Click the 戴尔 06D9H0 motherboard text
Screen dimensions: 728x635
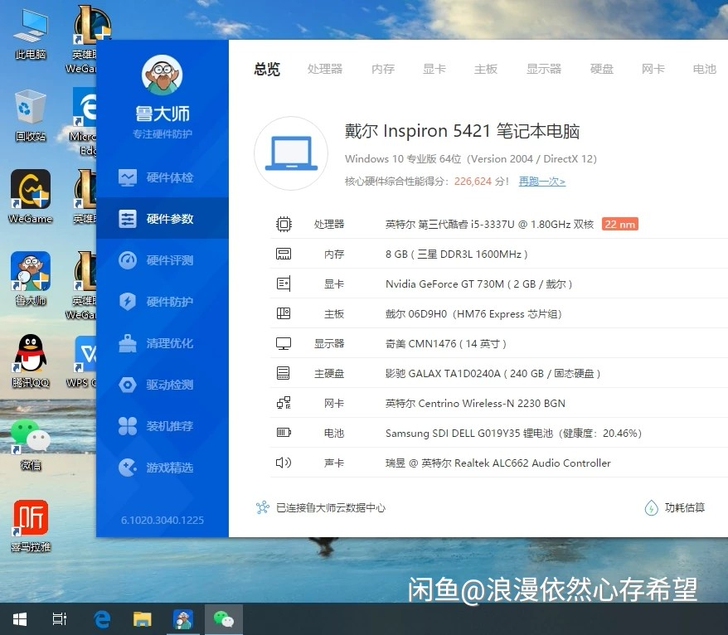click(474, 314)
